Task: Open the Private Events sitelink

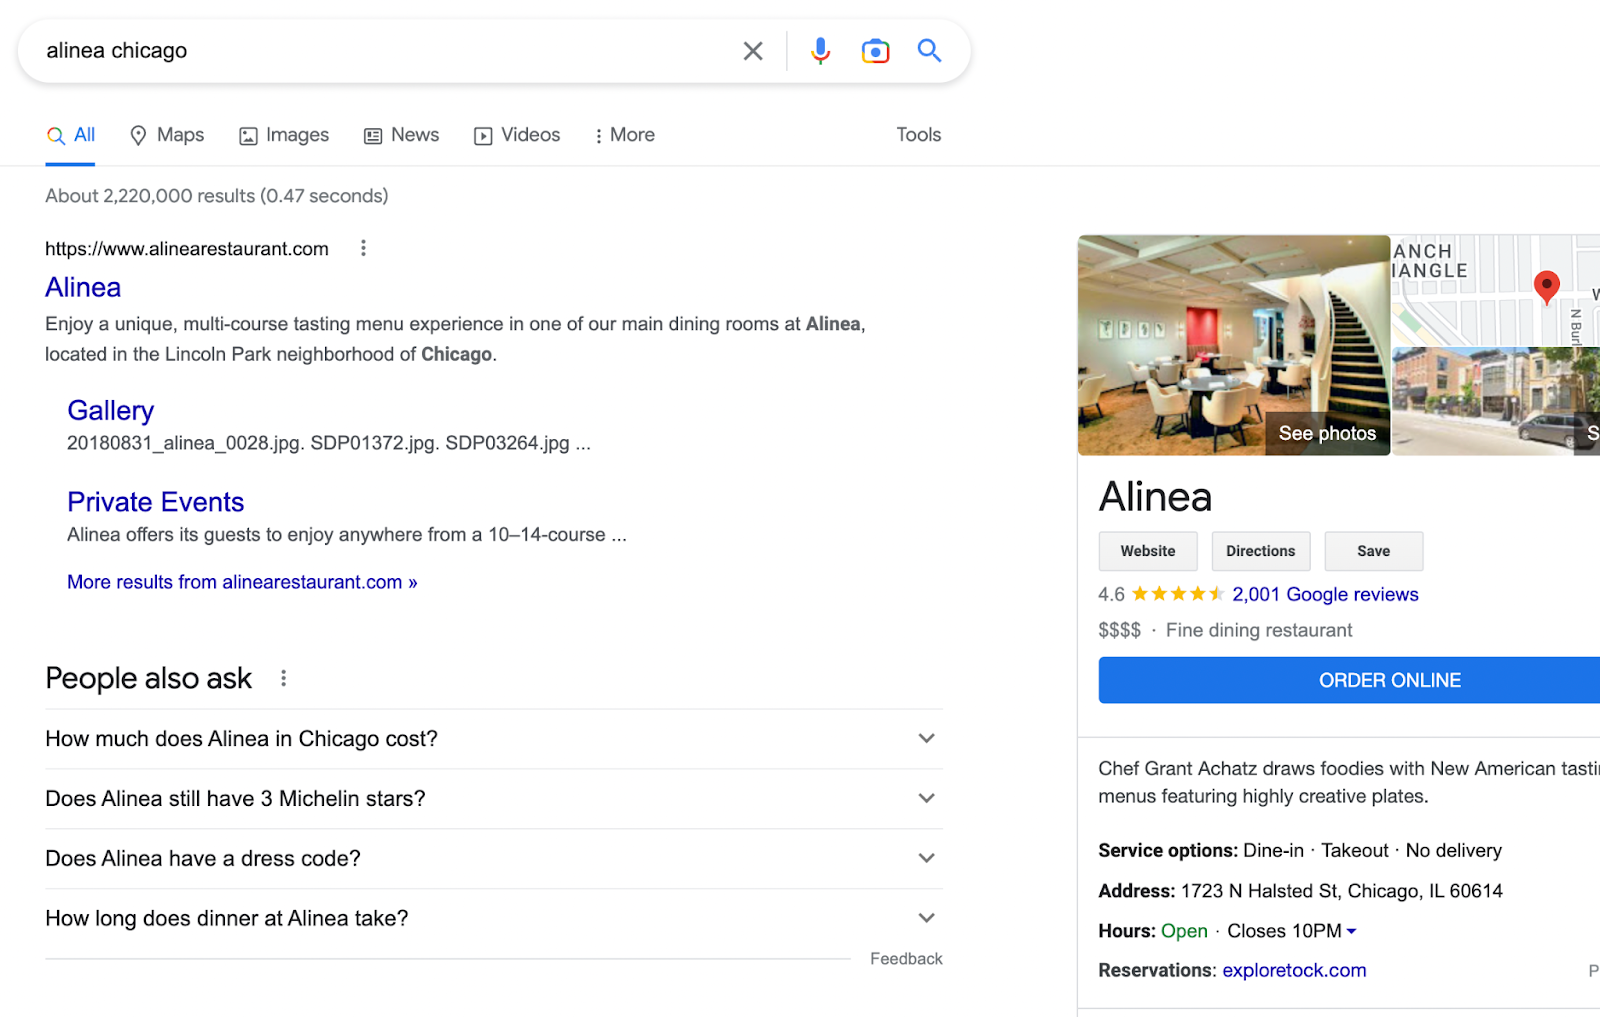Action: point(155,502)
